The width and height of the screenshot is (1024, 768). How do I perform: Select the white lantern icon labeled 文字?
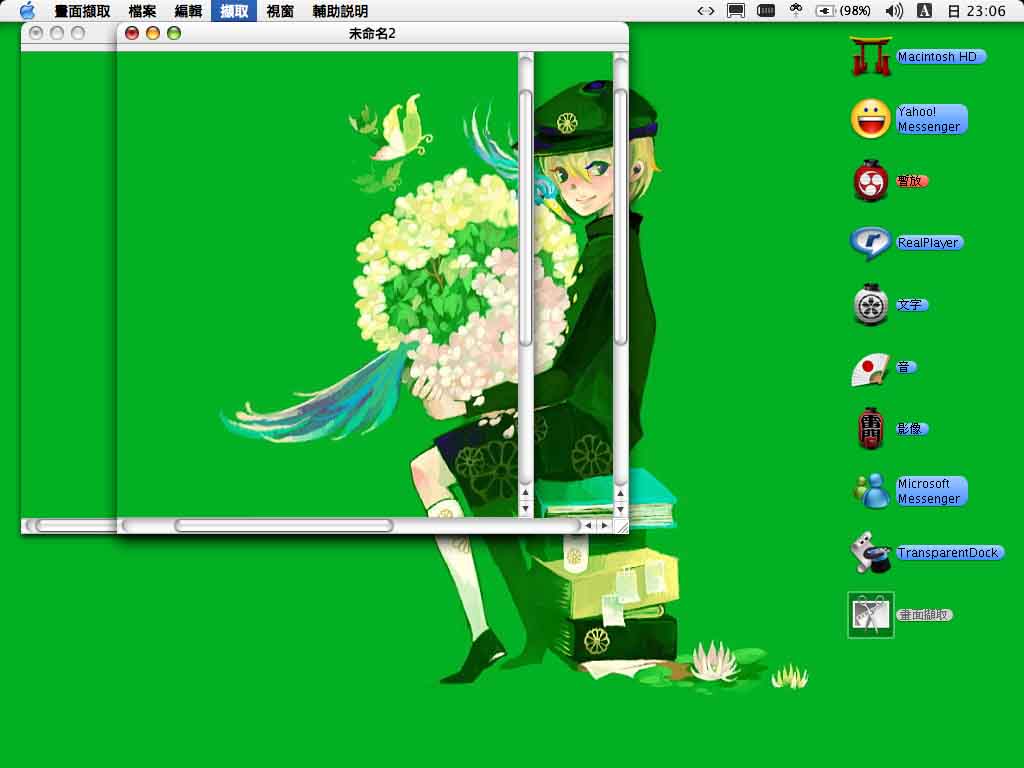point(871,304)
